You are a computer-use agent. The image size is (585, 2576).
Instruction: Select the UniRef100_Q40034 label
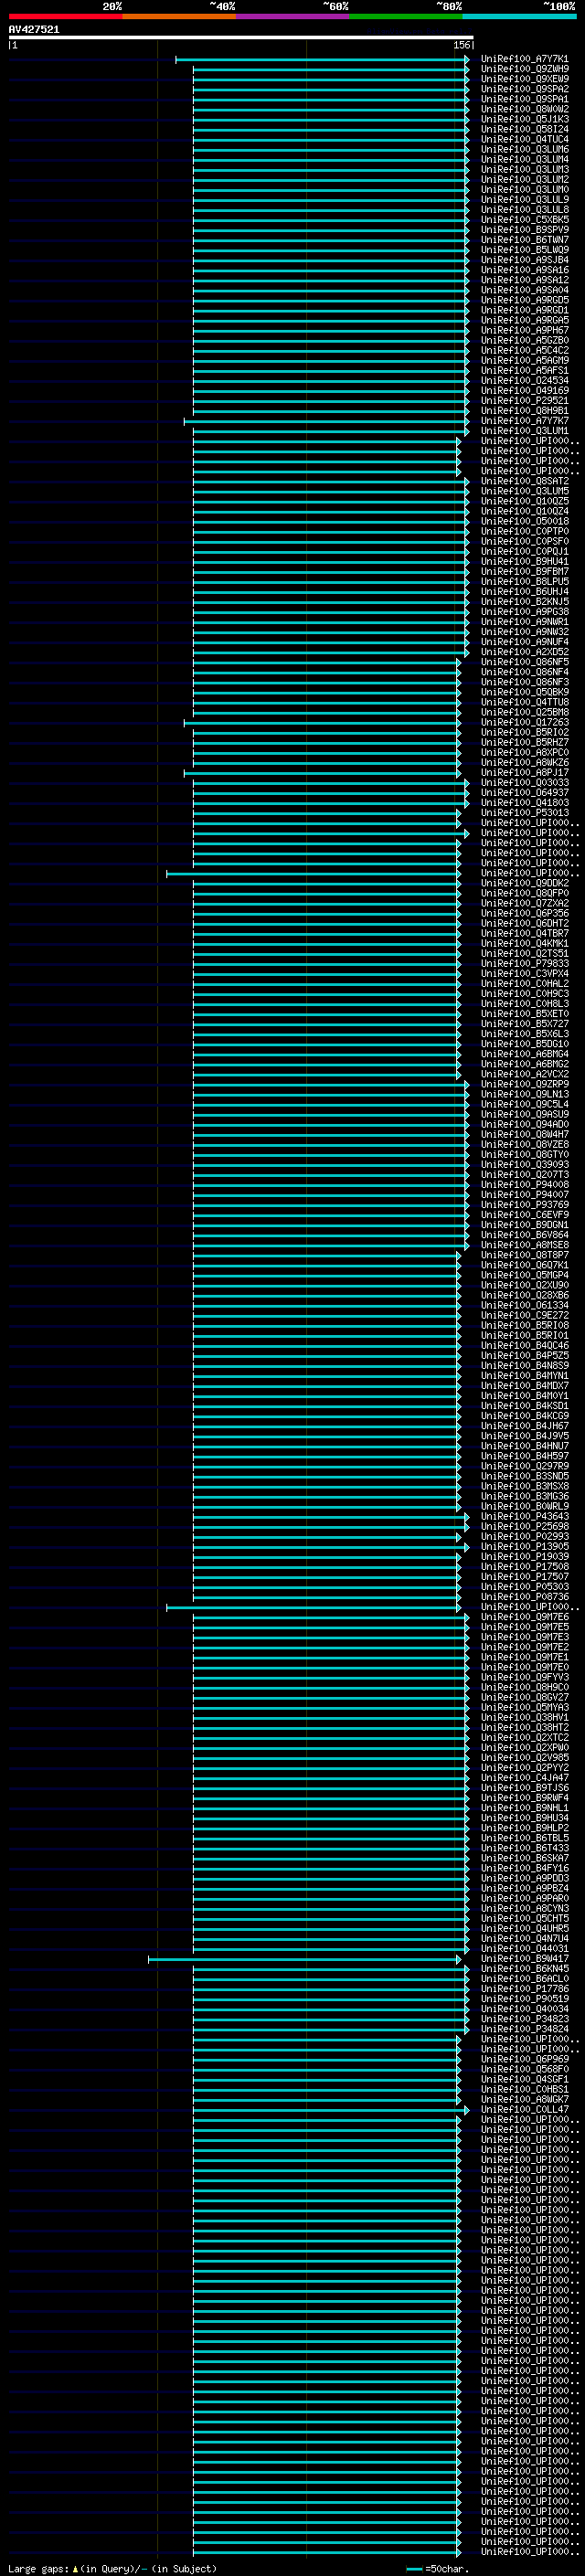[x=525, y=2009]
